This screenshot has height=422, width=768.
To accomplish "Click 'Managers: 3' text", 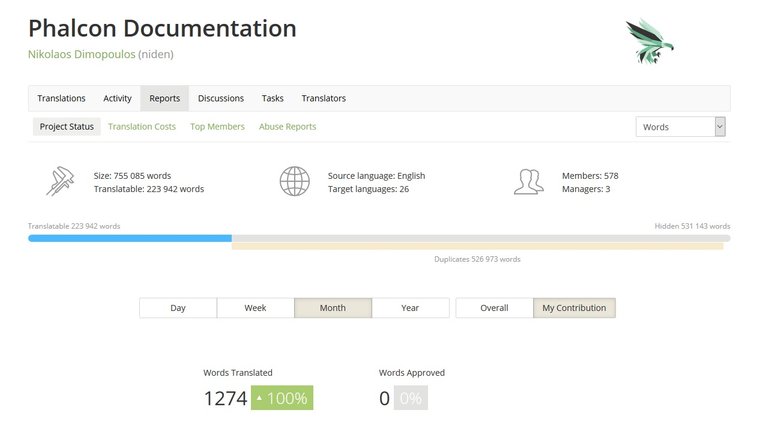I will click(x=586, y=189).
